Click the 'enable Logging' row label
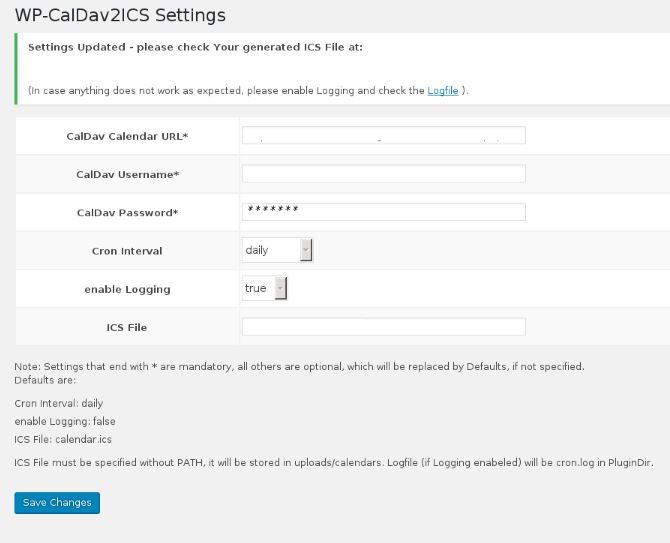The width and height of the screenshot is (670, 543). coord(127,289)
